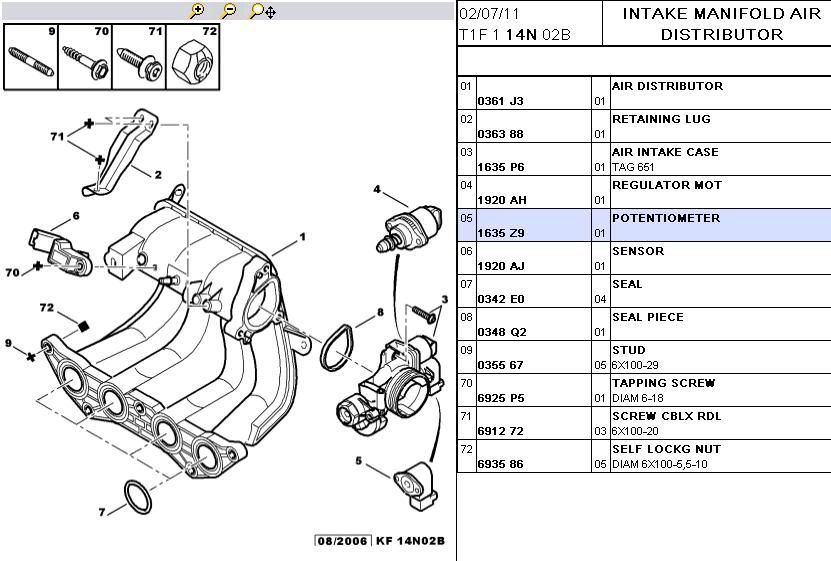The height and width of the screenshot is (561, 831).
Task: Click part number 0355 67
Action: (x=500, y=365)
